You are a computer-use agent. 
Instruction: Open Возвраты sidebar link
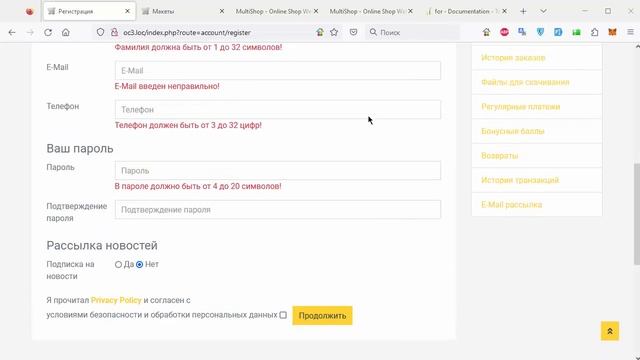click(500, 156)
